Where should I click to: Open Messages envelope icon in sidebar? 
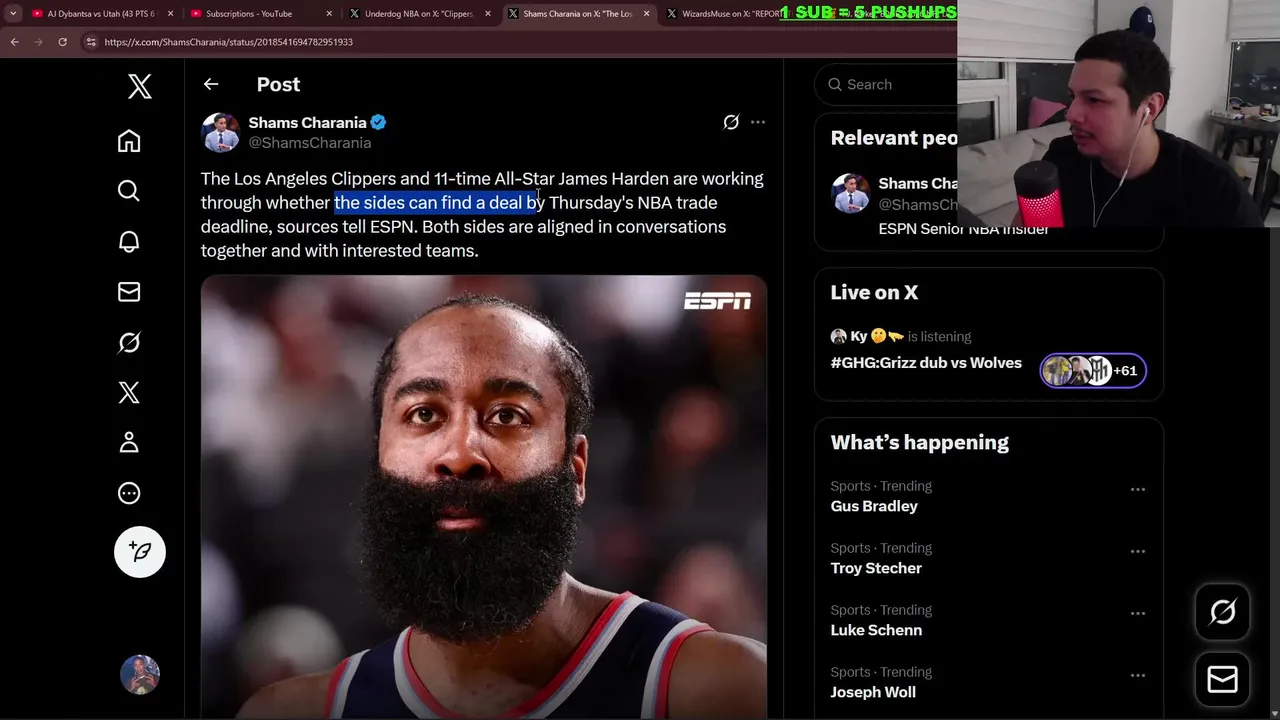point(129,292)
